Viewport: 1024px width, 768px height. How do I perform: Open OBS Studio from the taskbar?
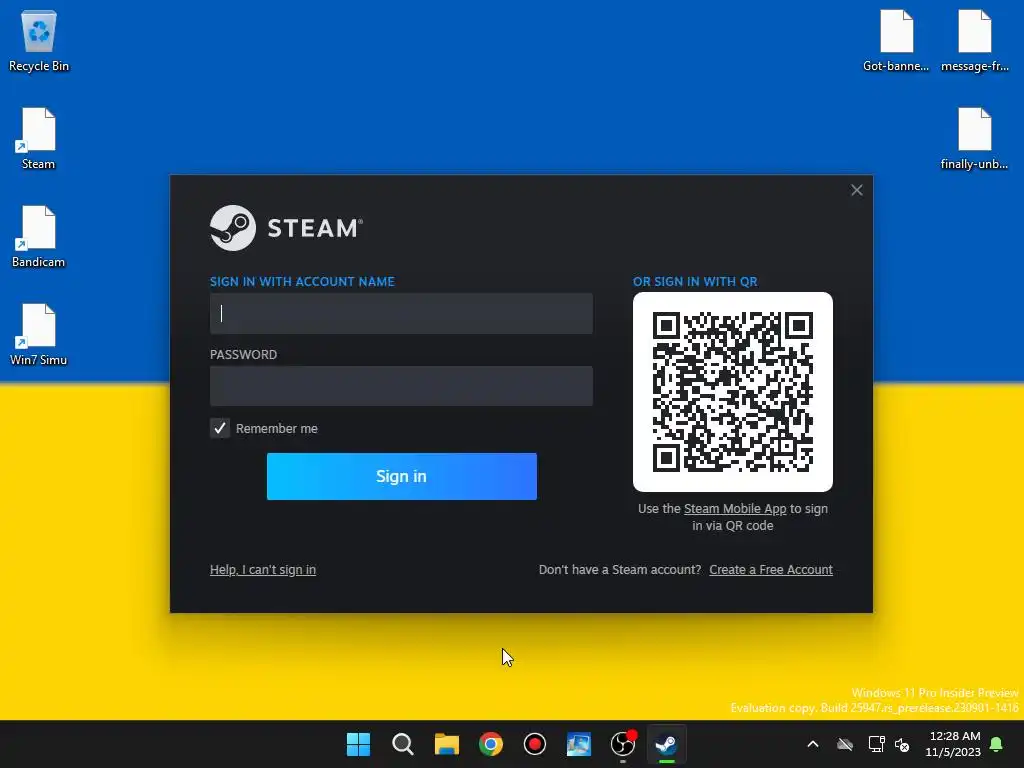[x=623, y=744]
